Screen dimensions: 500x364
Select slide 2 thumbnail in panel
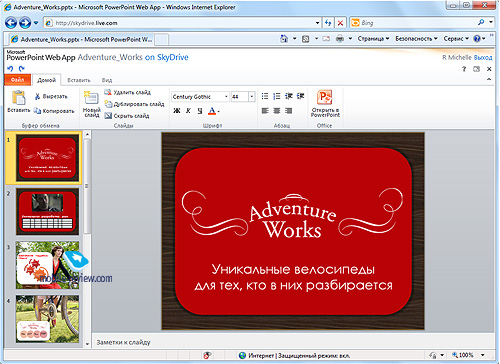tap(47, 212)
